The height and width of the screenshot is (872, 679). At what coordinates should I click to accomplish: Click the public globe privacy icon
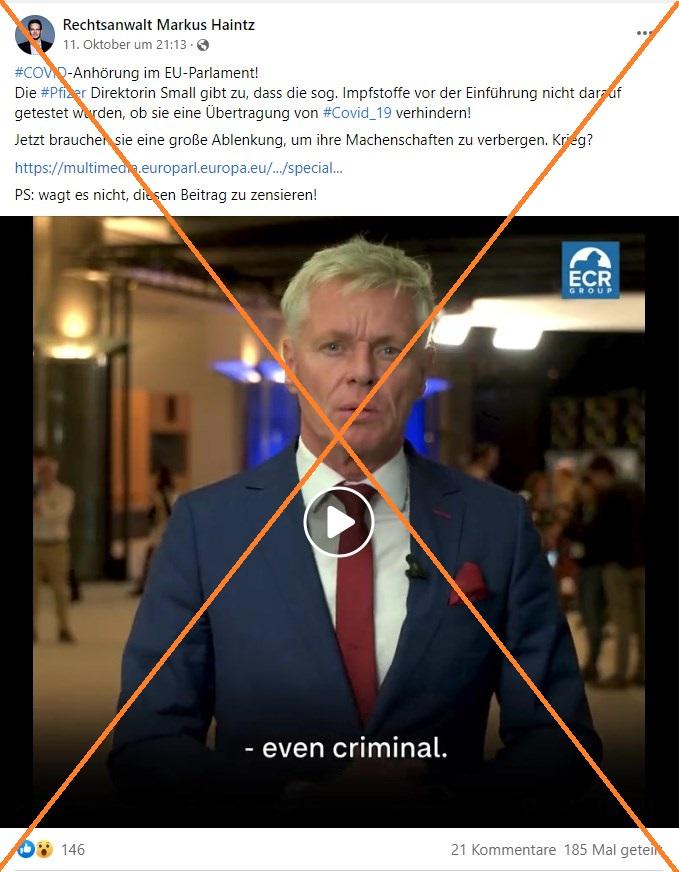[203, 45]
